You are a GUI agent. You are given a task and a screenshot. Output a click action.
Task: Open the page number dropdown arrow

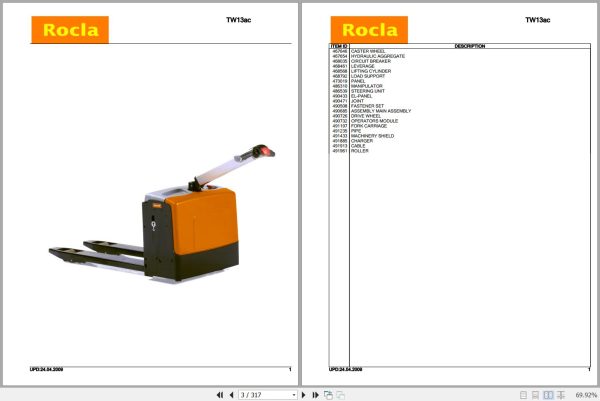pyautogui.click(x=294, y=395)
